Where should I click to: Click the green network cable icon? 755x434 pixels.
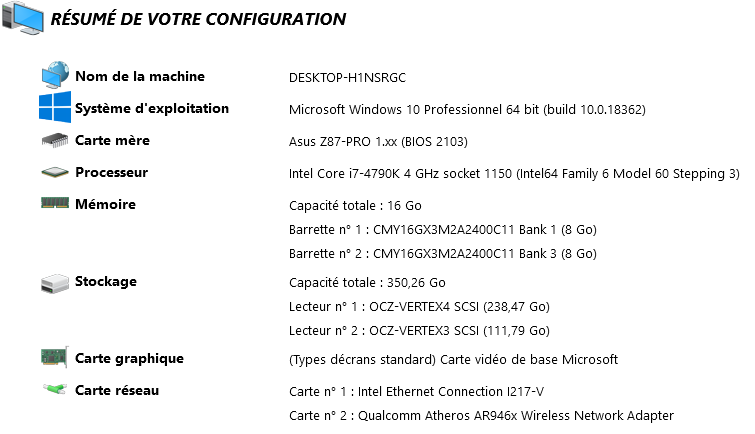coord(54,389)
